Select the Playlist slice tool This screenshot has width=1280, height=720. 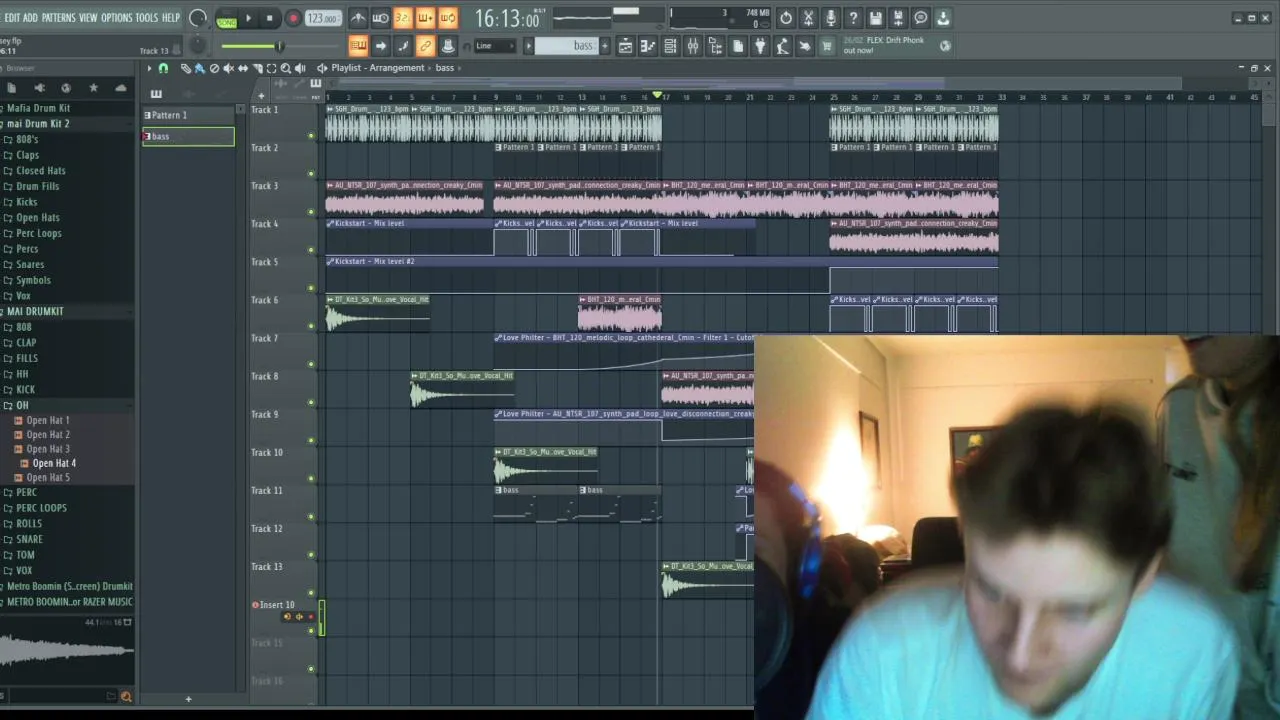coord(257,68)
